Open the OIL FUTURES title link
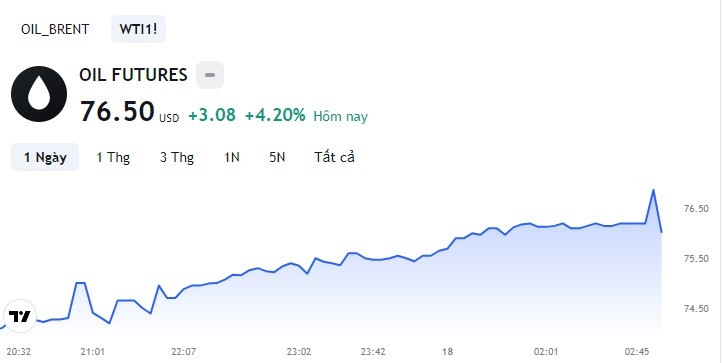The image size is (722, 363). click(134, 75)
